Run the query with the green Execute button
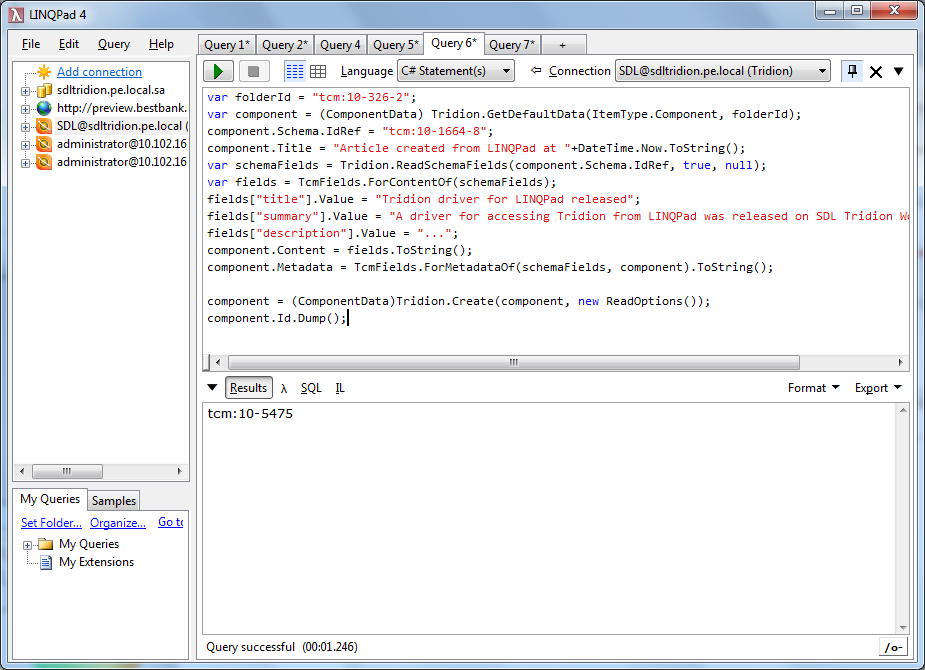925x670 pixels. point(219,71)
